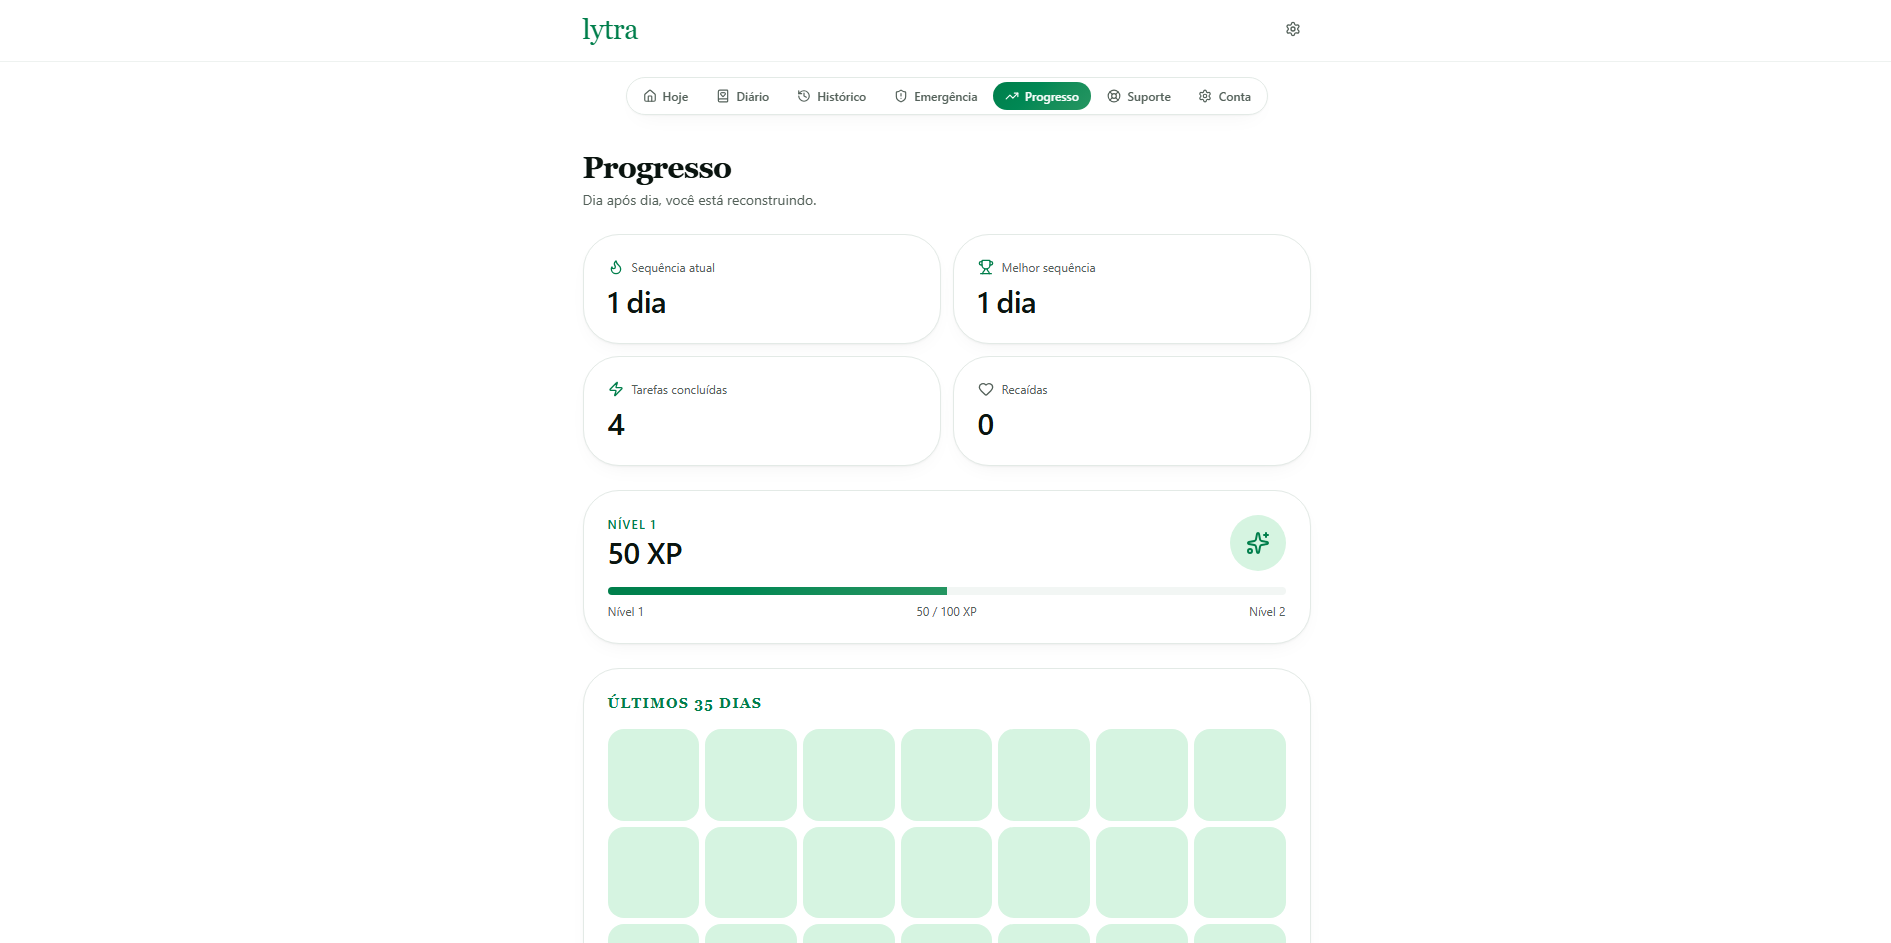Open the Emergência tab
Screen dimensions: 1891x943
click(936, 97)
